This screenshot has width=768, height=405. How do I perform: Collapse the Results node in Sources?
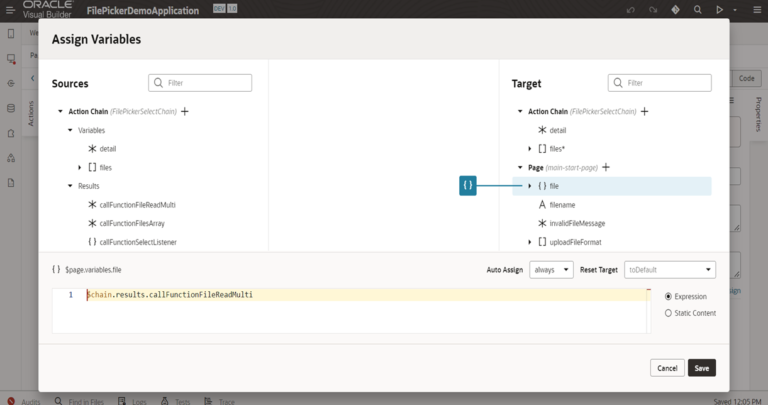tap(70, 186)
